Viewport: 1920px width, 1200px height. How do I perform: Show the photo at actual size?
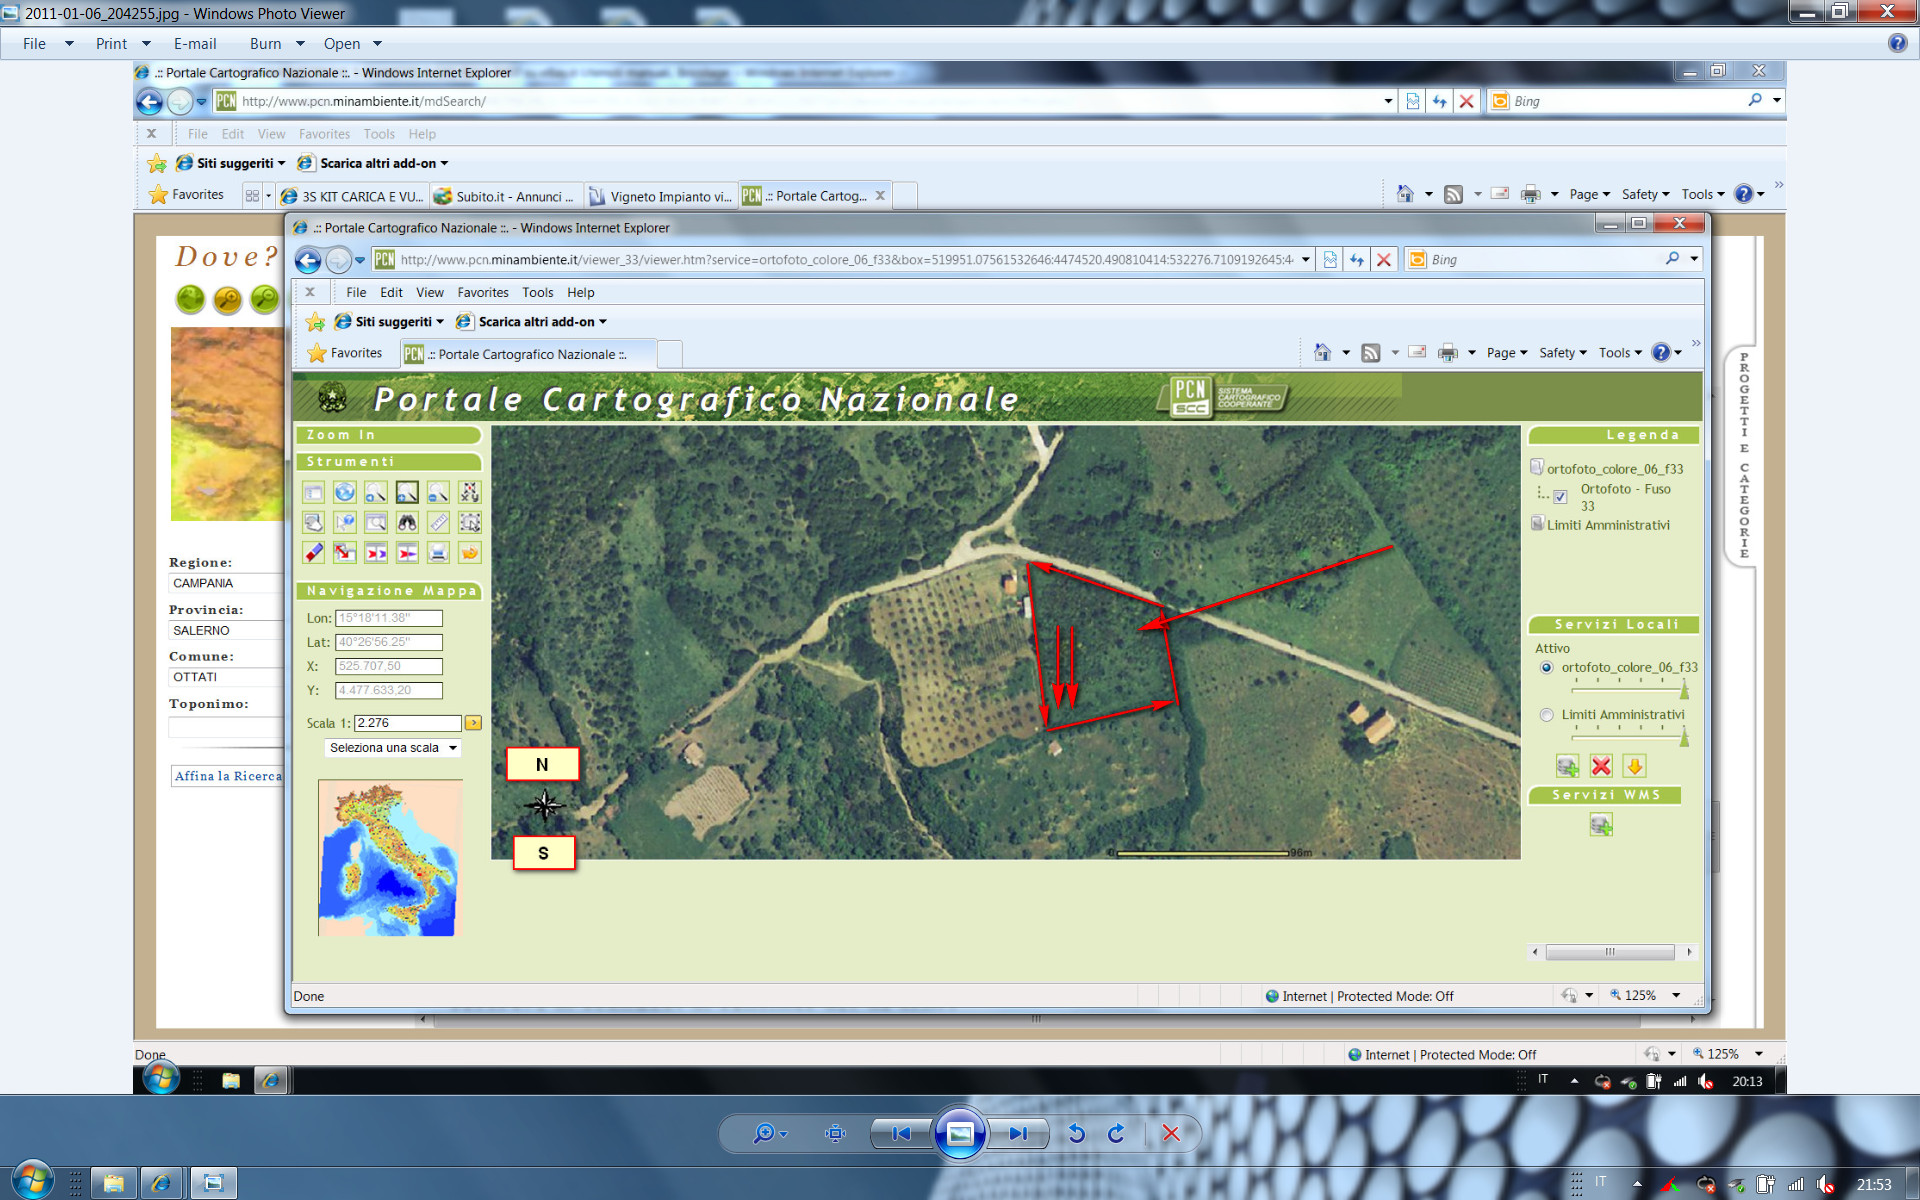coord(835,1133)
